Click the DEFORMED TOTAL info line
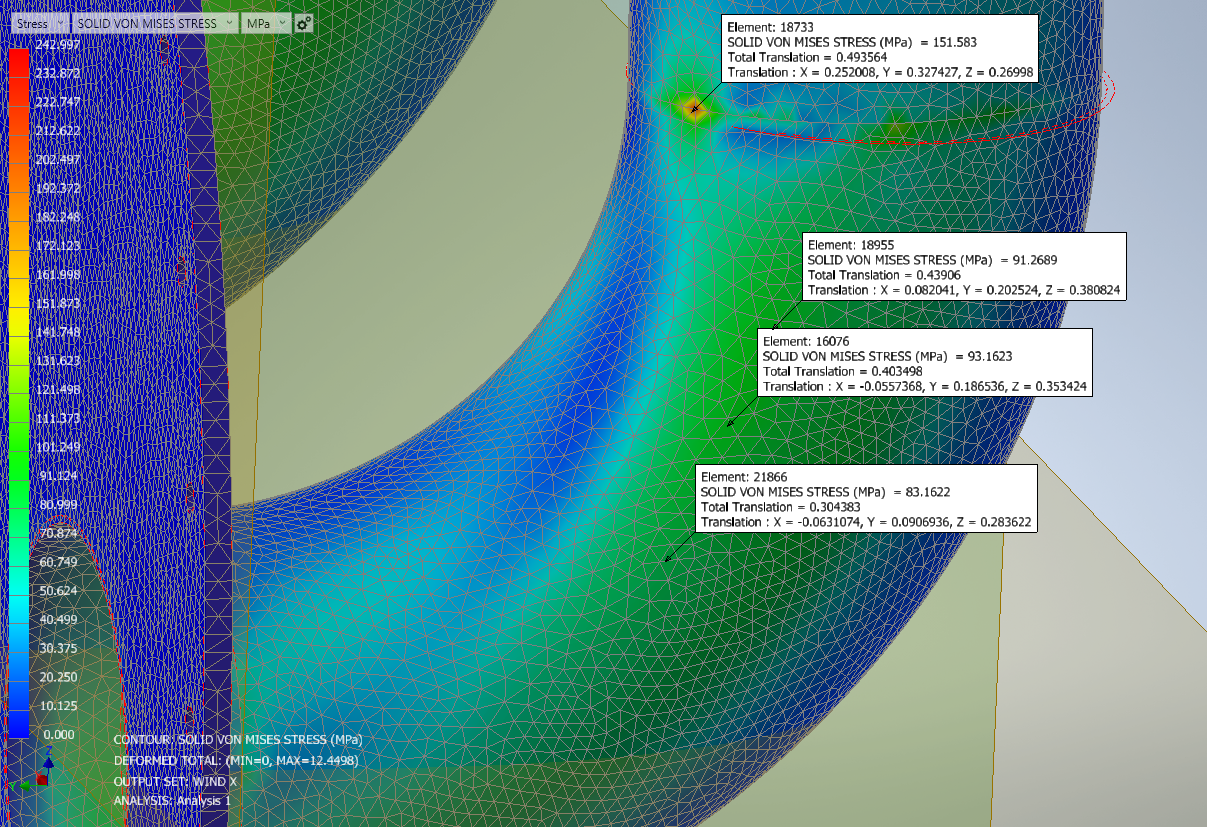 236,761
